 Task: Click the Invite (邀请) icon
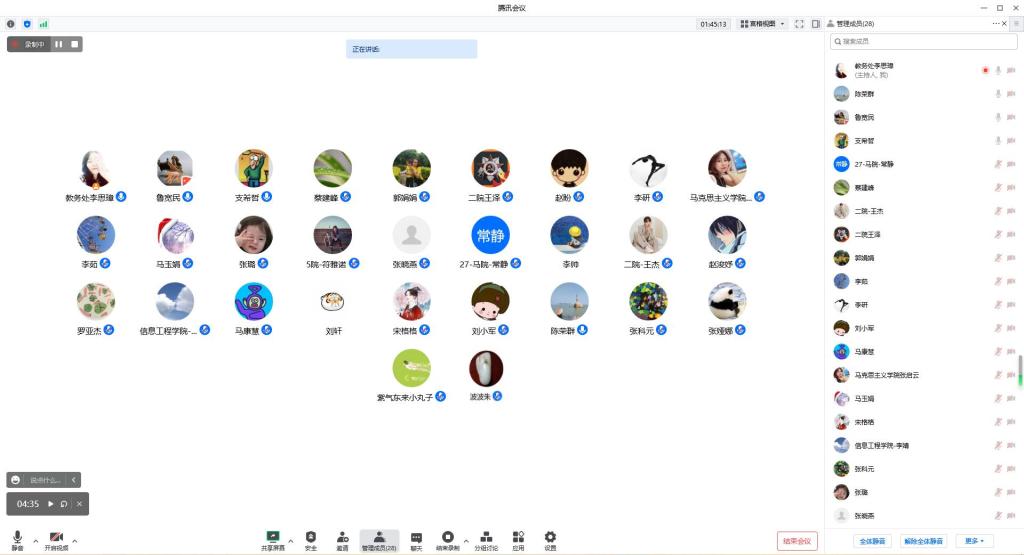point(342,537)
